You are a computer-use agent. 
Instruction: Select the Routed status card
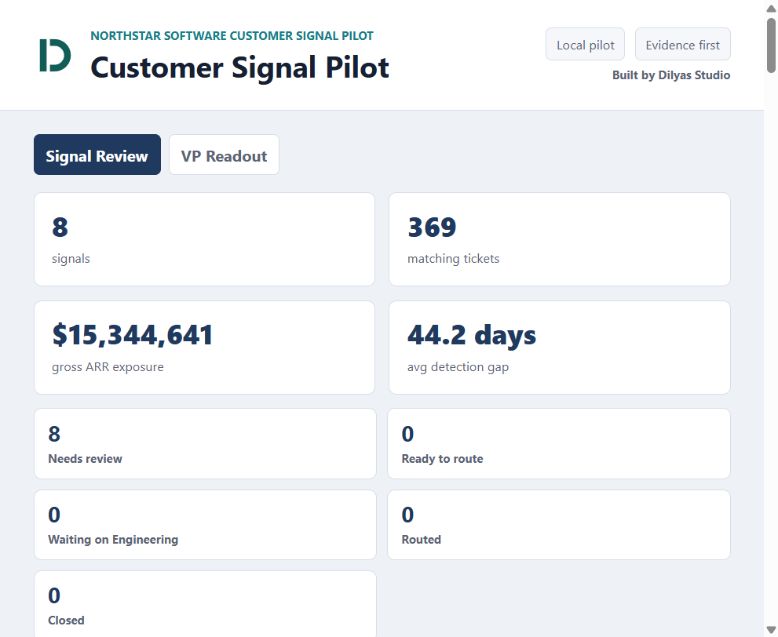(x=559, y=524)
